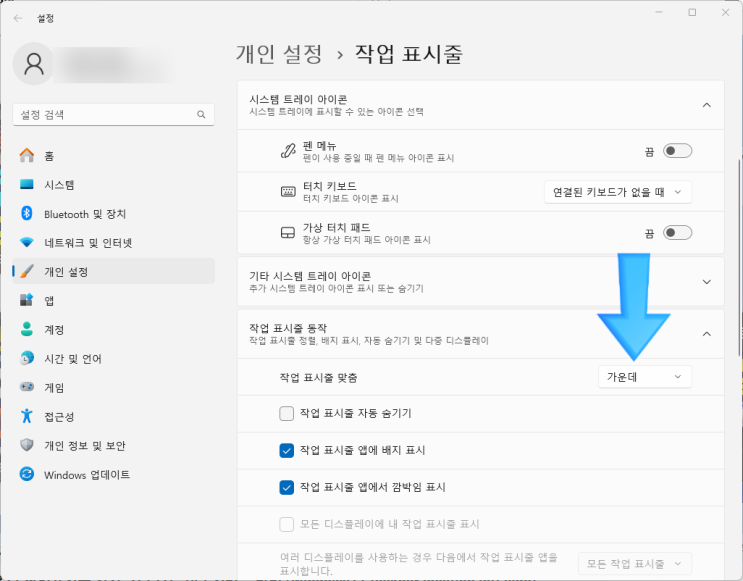Click the 시간 및 언어 globe icon

[27, 358]
